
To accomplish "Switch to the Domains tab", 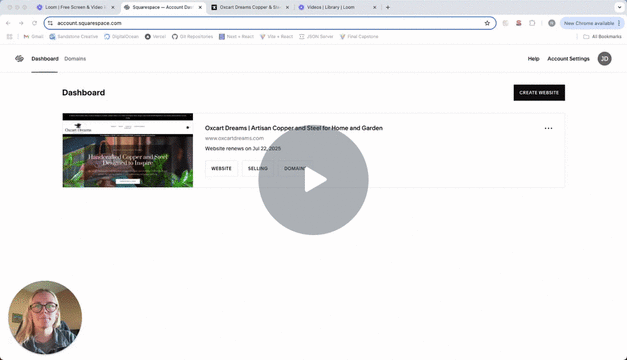I will point(75,59).
